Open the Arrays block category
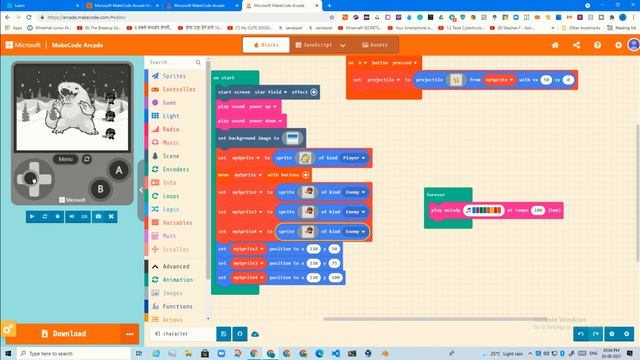 [174, 319]
